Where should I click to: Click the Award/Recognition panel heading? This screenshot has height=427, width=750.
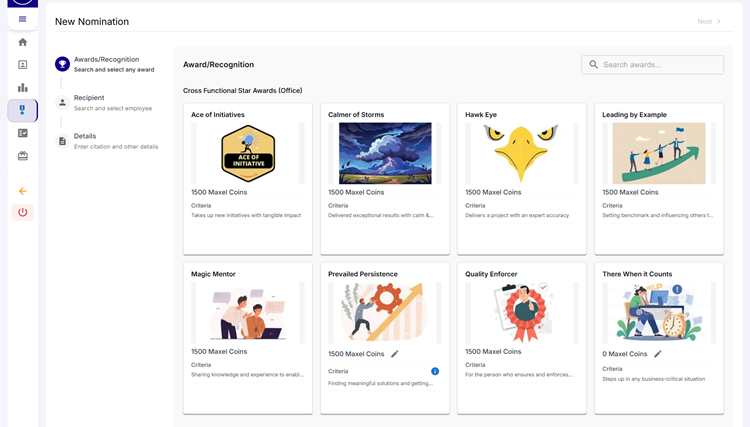[x=218, y=65]
